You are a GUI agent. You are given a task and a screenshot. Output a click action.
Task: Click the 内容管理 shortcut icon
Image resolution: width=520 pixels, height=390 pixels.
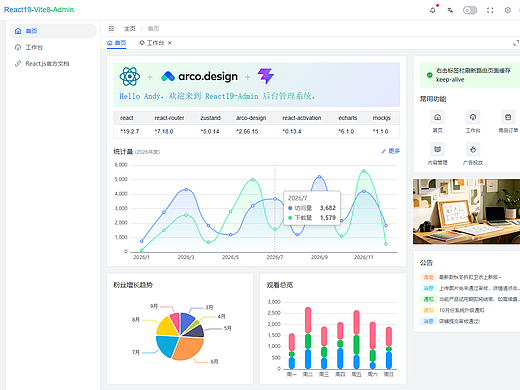point(437,149)
